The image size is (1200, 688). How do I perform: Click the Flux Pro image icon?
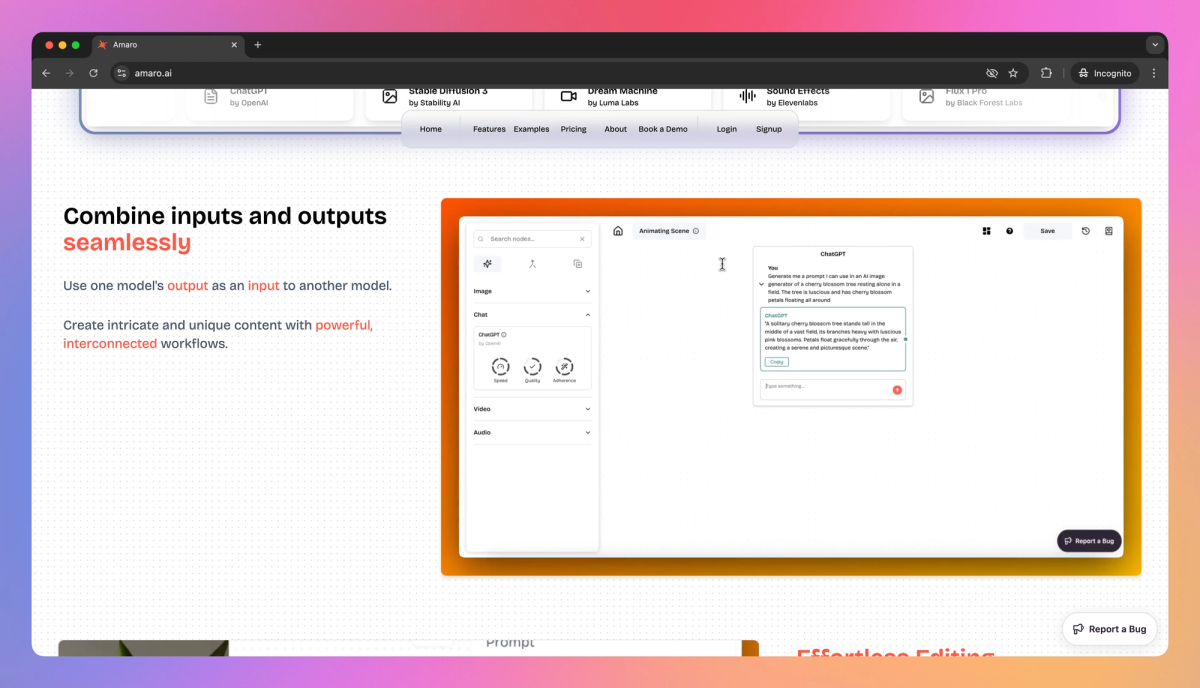[x=927, y=96]
